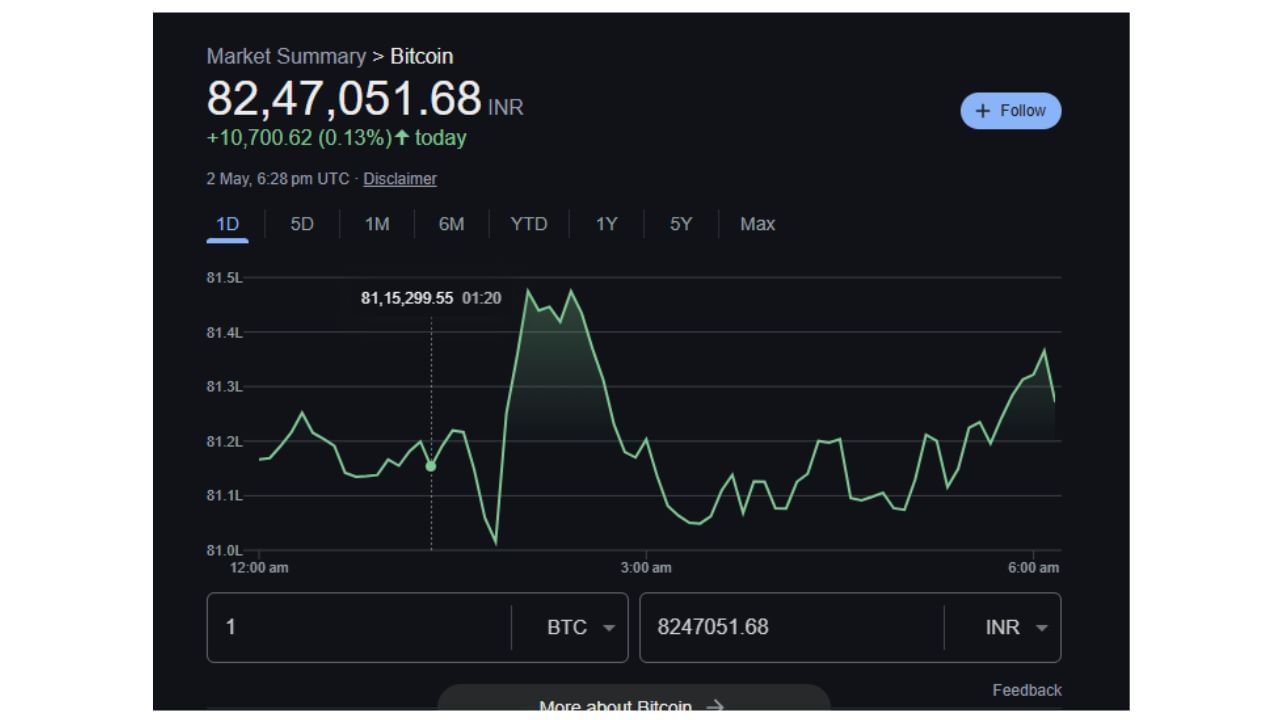This screenshot has height=720, width=1280.
Task: Switch to the 5D range tab
Action: (x=302, y=224)
